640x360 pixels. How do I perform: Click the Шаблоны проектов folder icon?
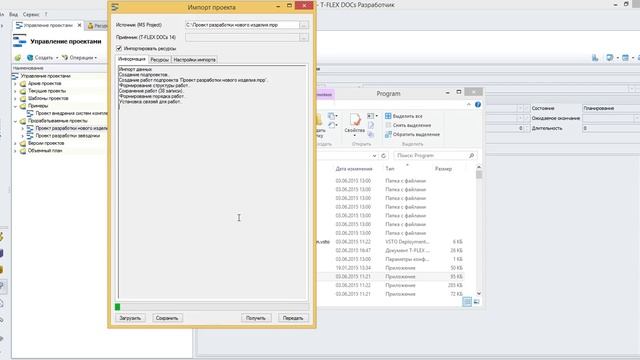pos(23,98)
